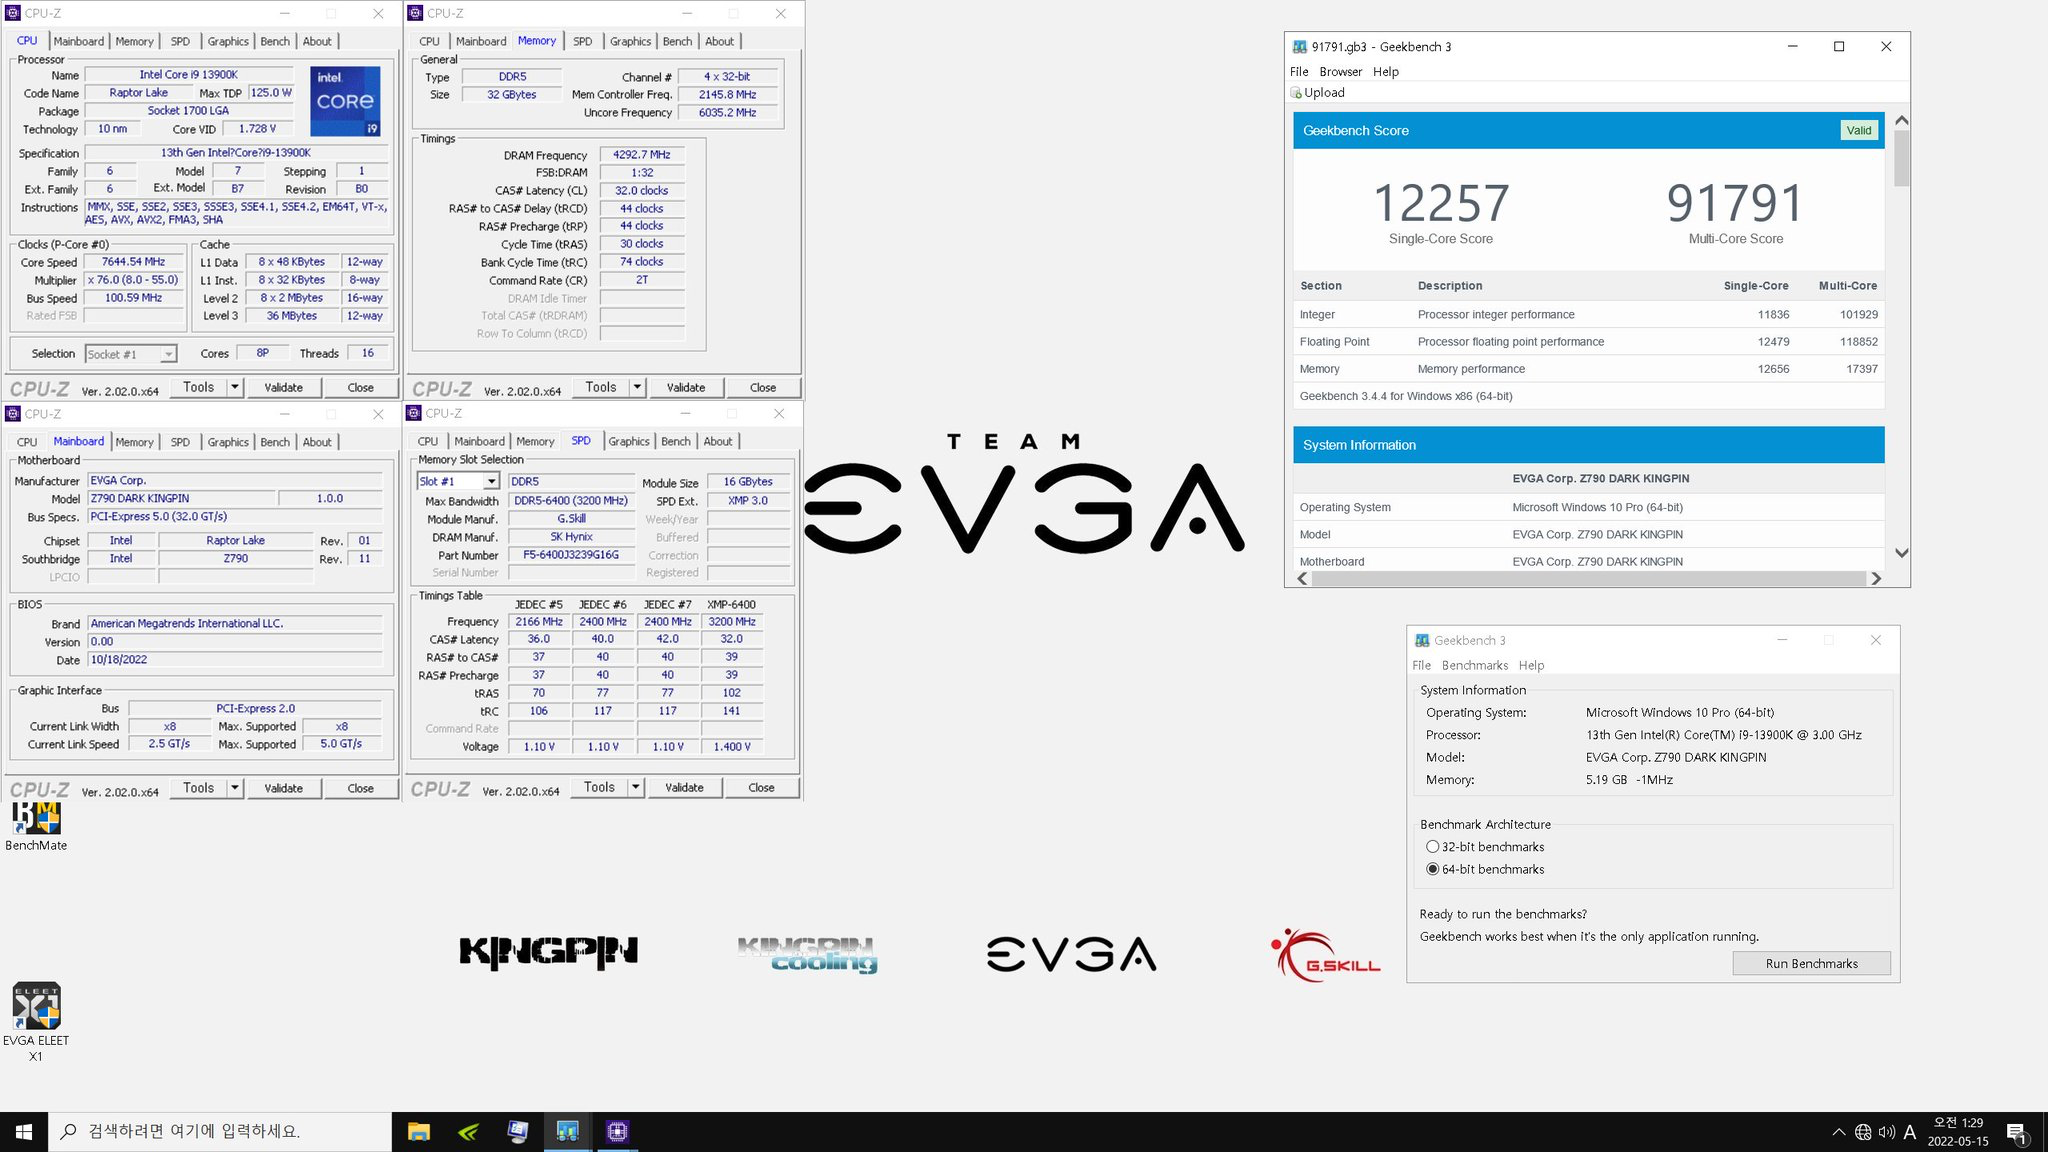Open notification center icon

point(2017,1133)
